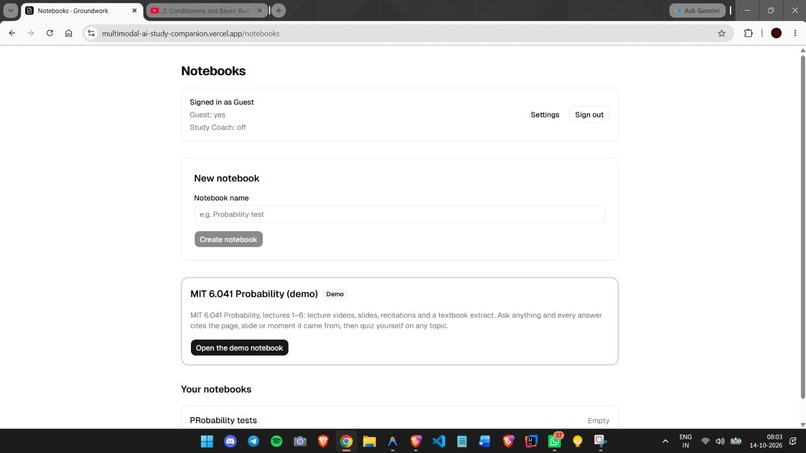This screenshot has height=453, width=806.
Task: Expand the tab search dropdown
Action: point(10,10)
